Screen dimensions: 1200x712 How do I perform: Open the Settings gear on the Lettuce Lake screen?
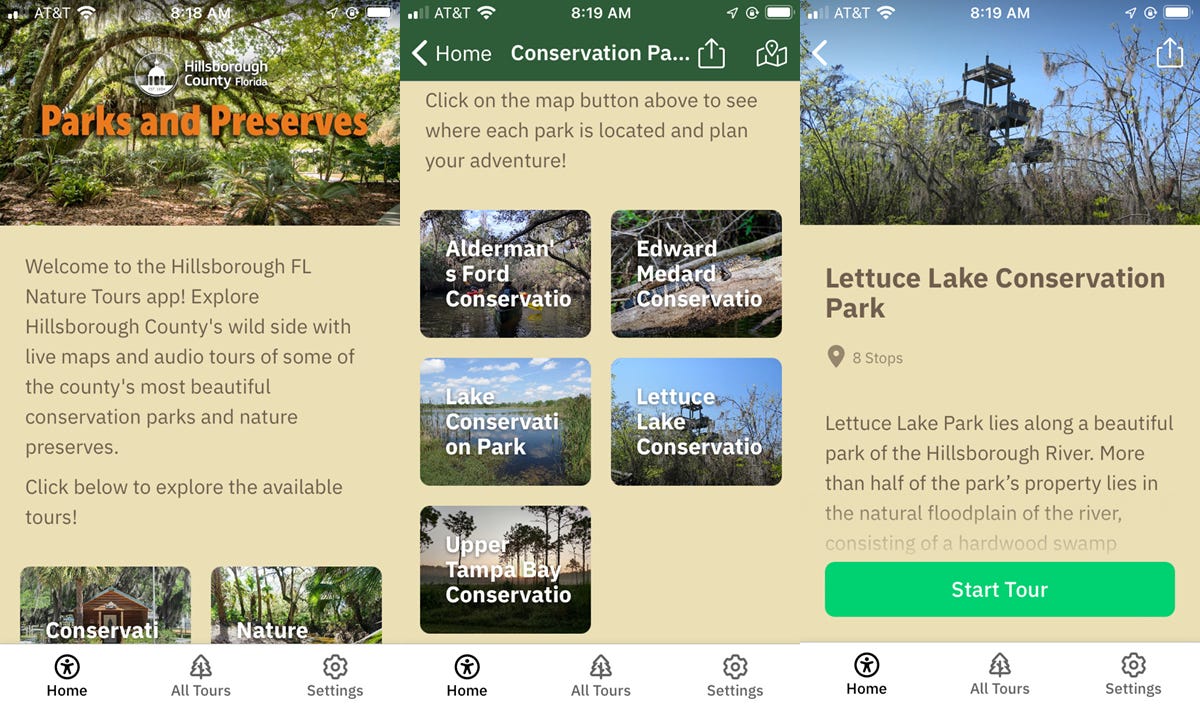[1133, 666]
